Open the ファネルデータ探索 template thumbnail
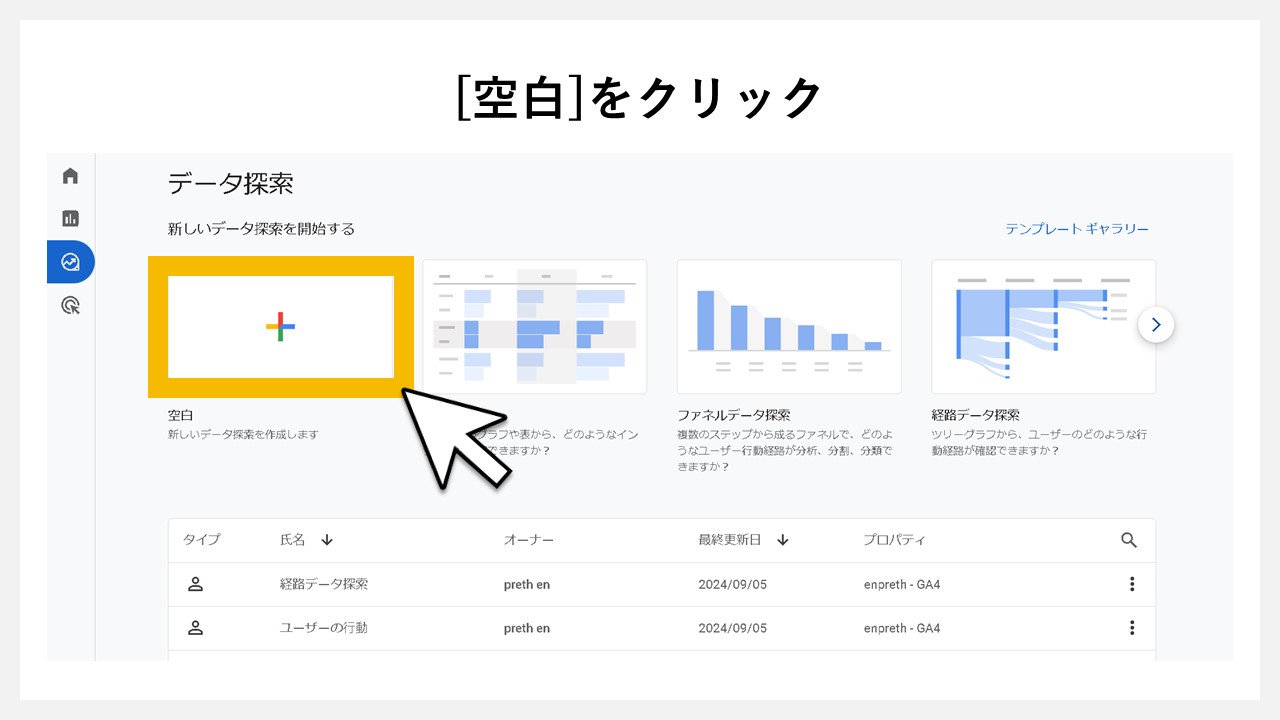 coord(789,326)
